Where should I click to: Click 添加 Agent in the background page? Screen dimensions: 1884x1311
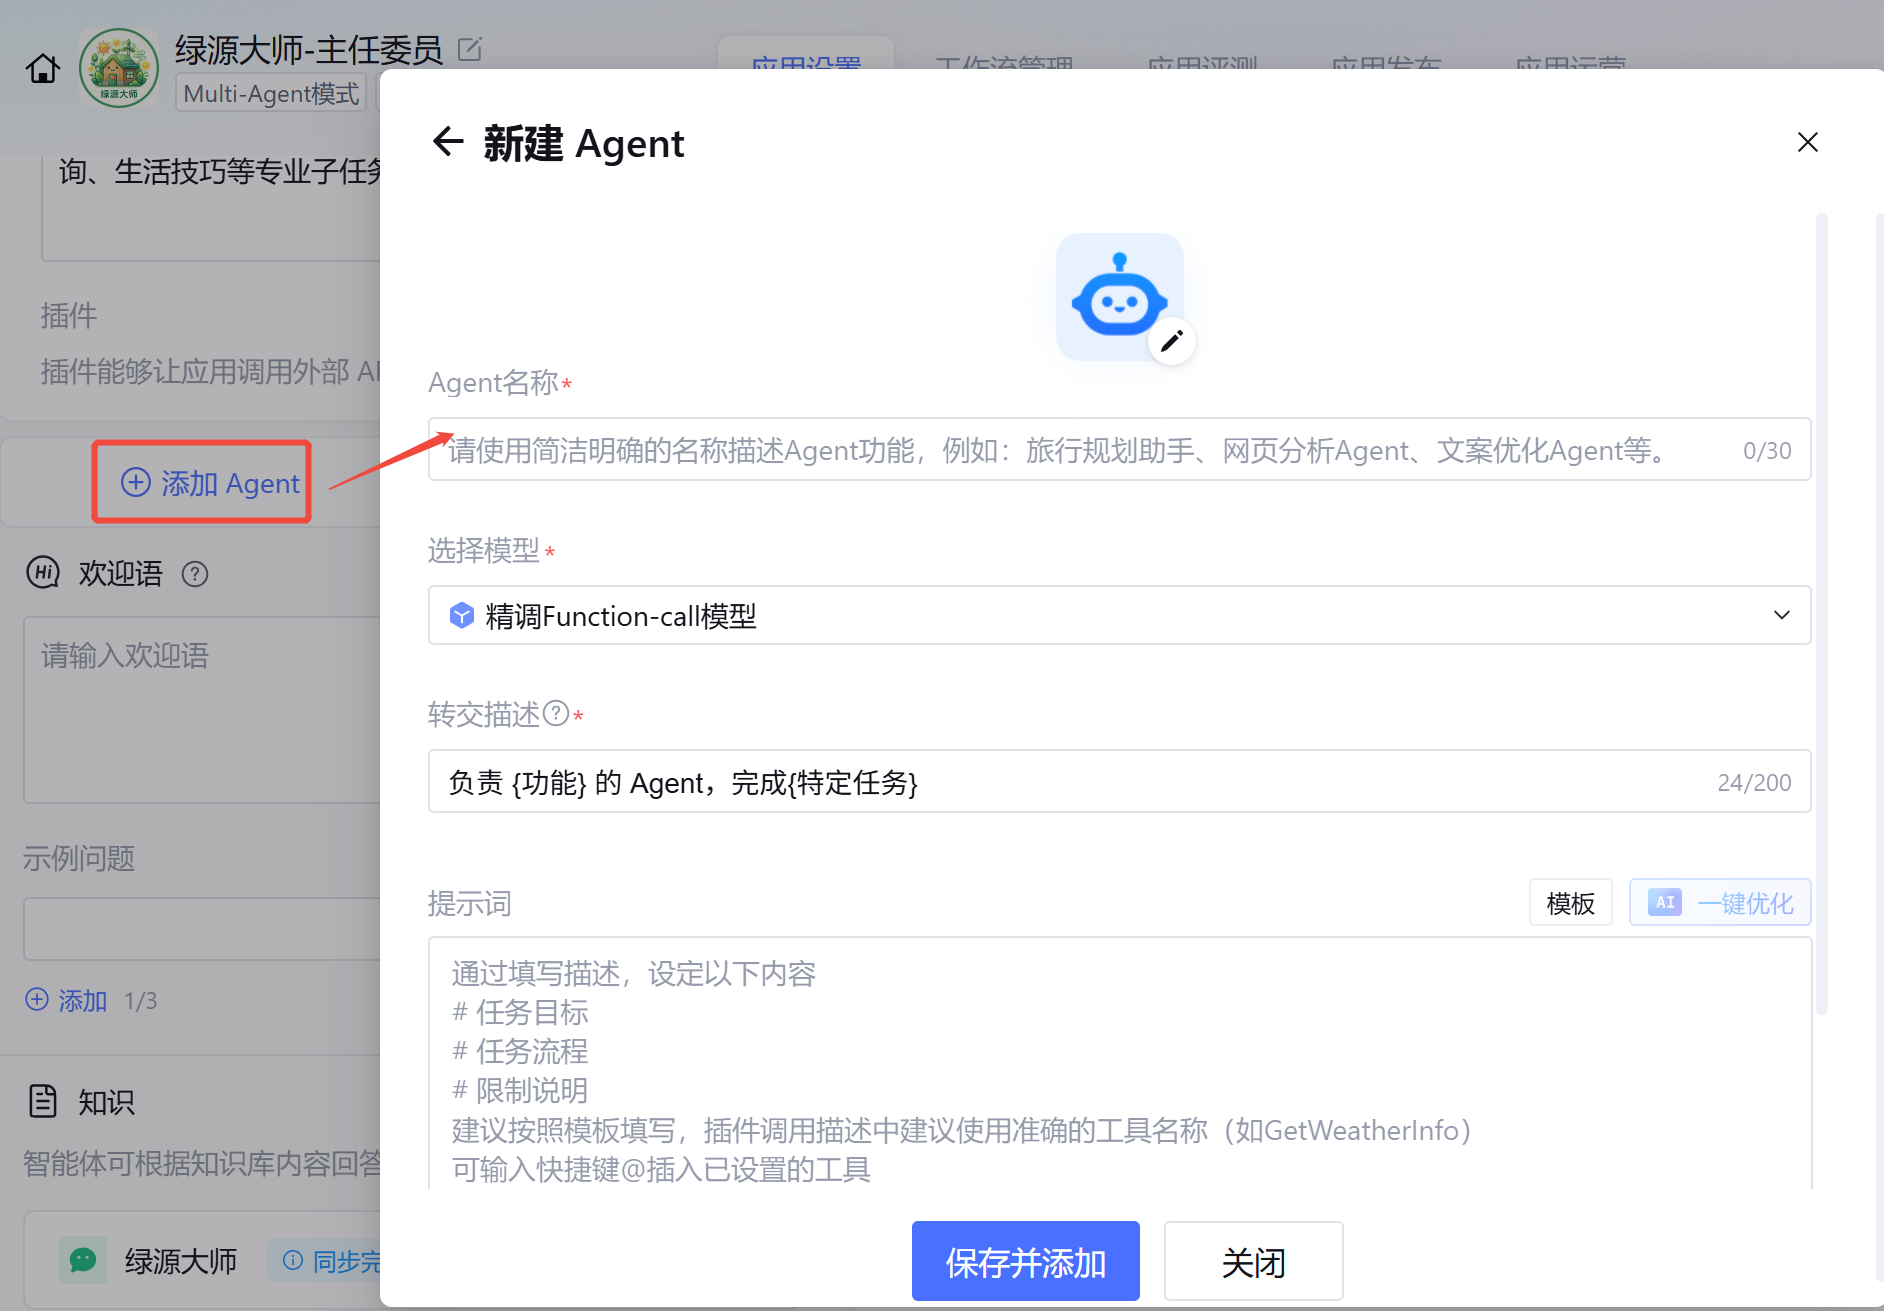coord(210,483)
